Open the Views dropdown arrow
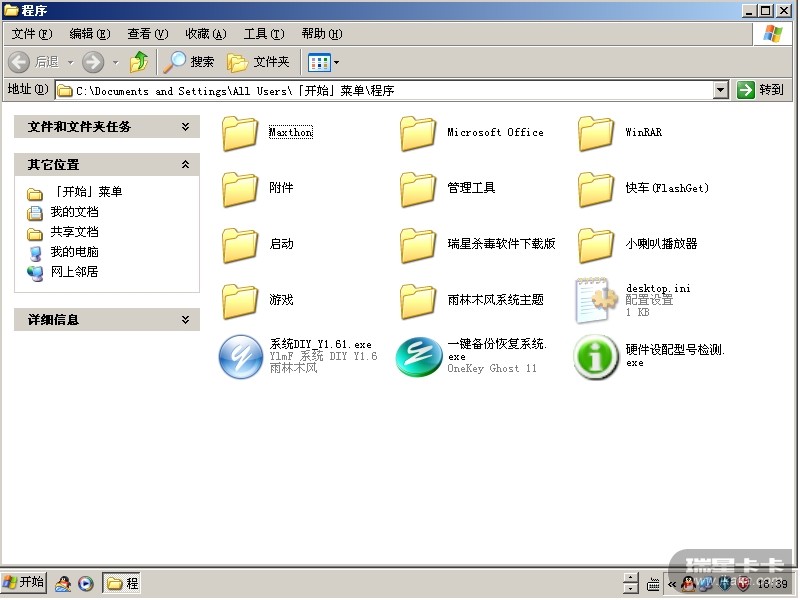Image resolution: width=800 pixels, height=600 pixels. 336,63
